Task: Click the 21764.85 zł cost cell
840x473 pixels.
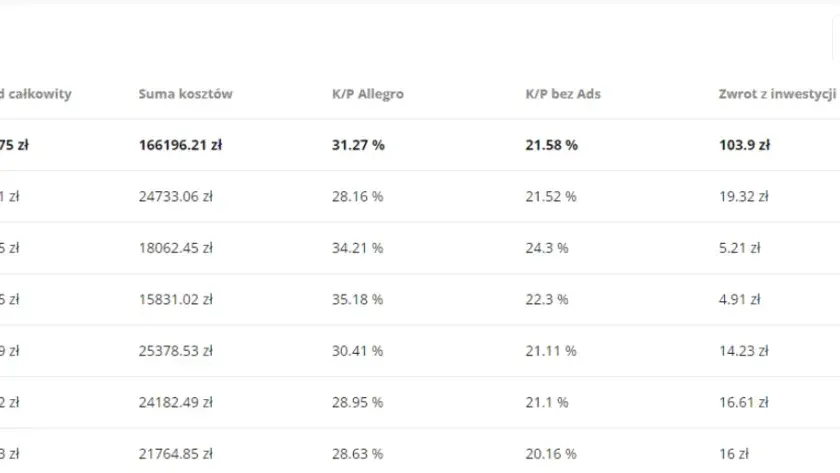Action: click(176, 454)
